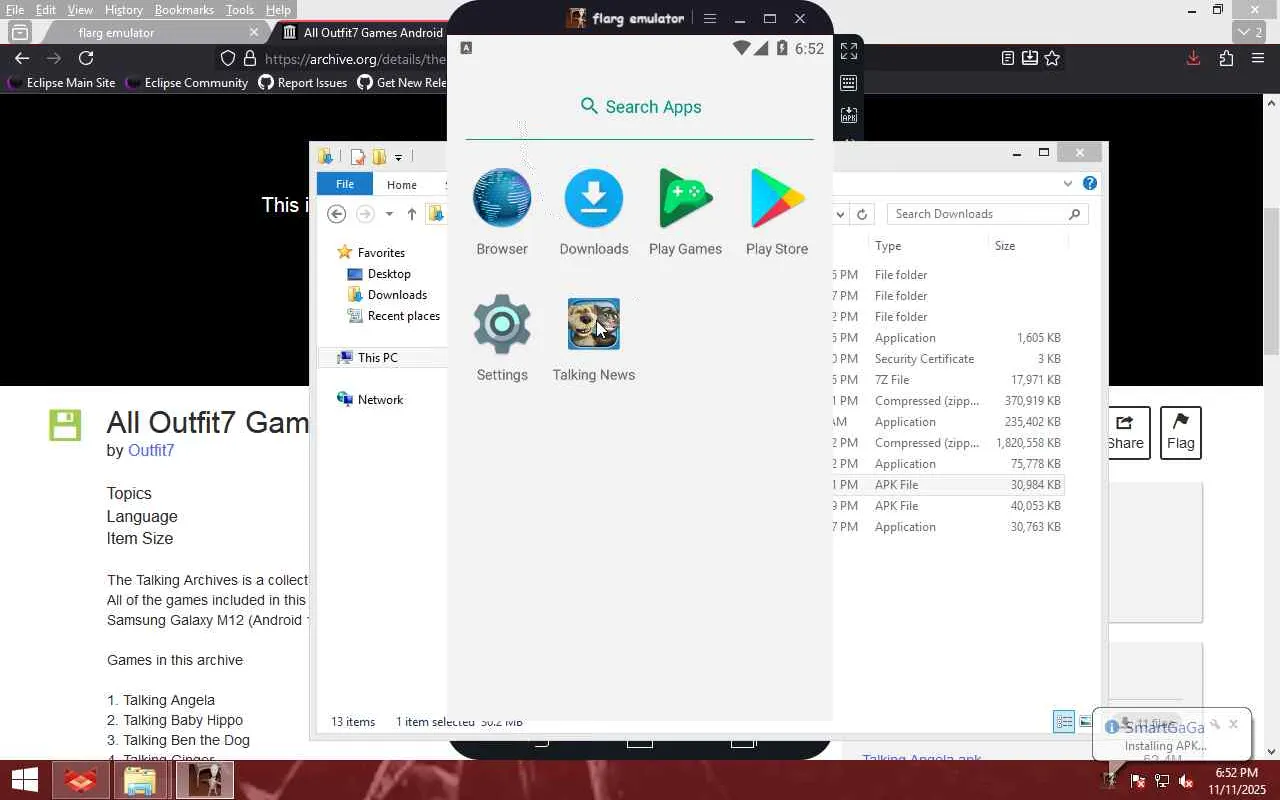
Task: Open the Firefox downloads panel
Action: (x=1193, y=58)
